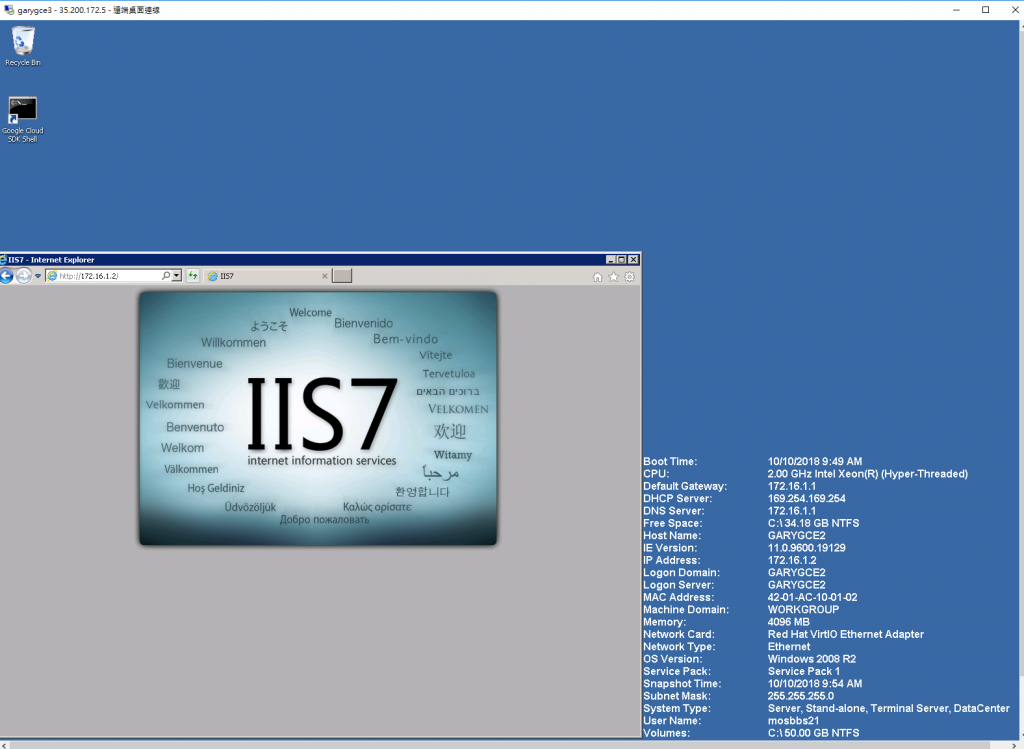This screenshot has width=1024, height=749.
Task: Open the Google Cloud SDK Shell shortcut
Action: tap(22, 120)
